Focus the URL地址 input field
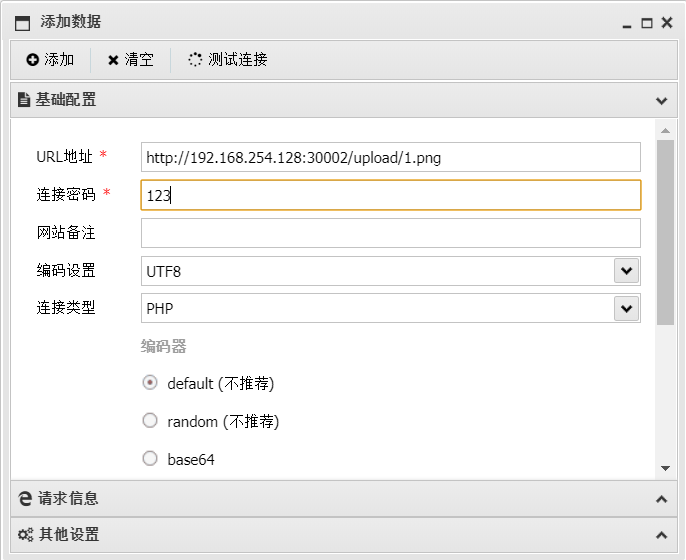 tap(391, 157)
